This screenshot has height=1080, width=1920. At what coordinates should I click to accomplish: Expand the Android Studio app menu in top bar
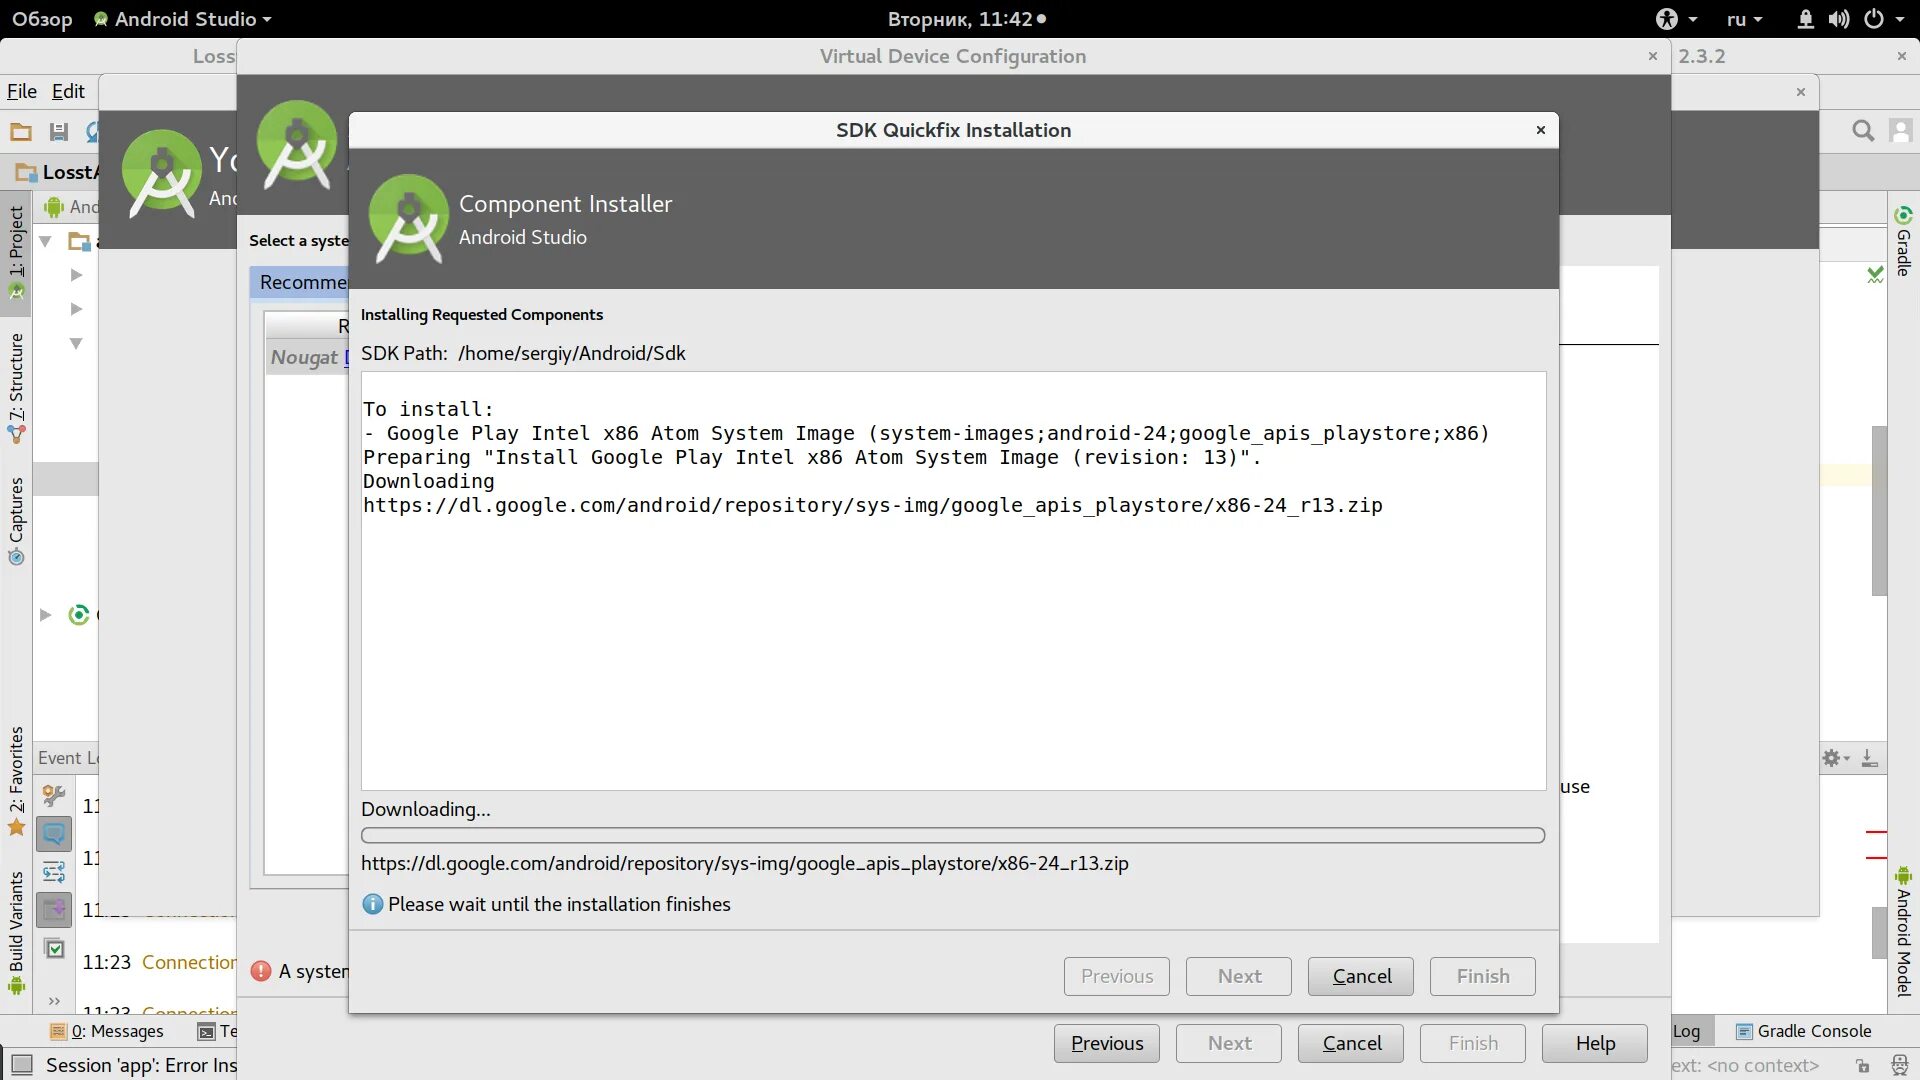(184, 19)
